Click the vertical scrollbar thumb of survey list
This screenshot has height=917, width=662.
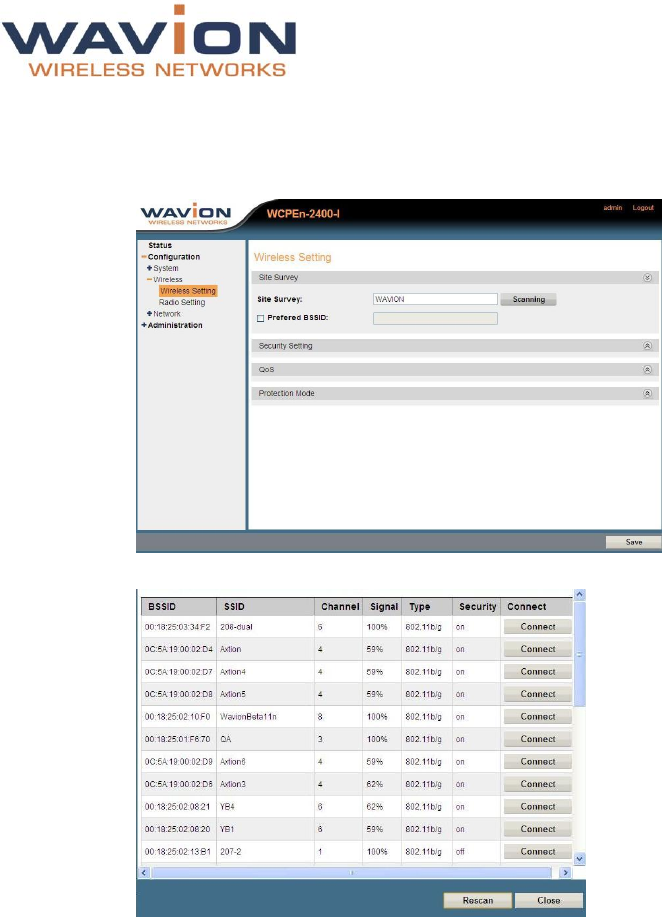(579, 654)
